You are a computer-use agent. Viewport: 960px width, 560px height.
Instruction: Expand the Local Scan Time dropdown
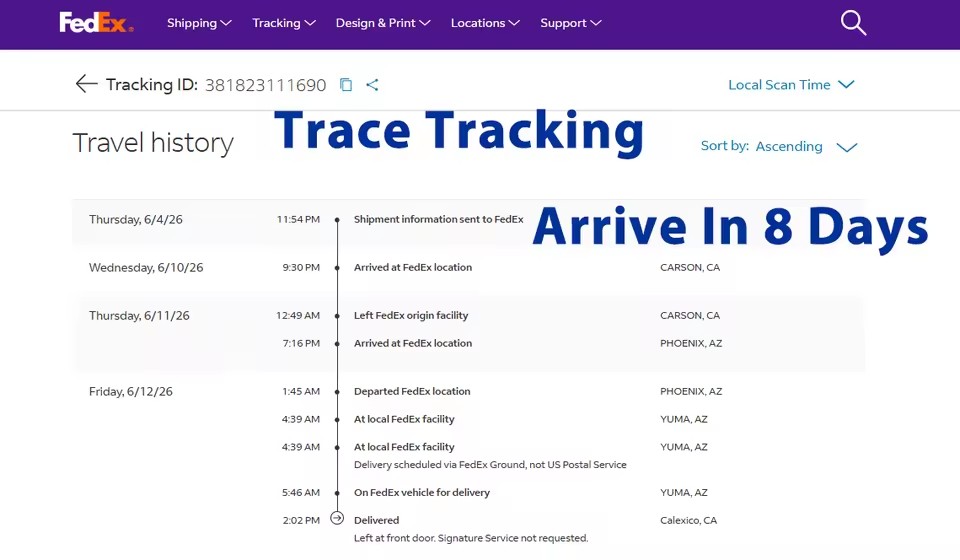click(x=791, y=84)
